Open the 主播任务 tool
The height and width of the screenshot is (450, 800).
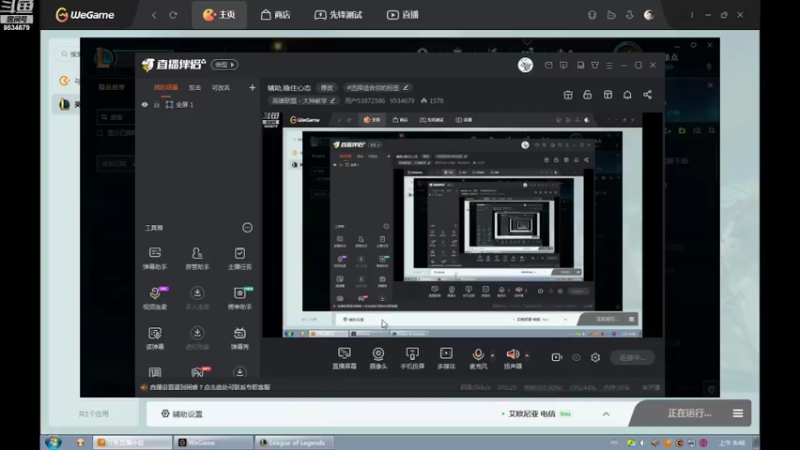pos(239,258)
